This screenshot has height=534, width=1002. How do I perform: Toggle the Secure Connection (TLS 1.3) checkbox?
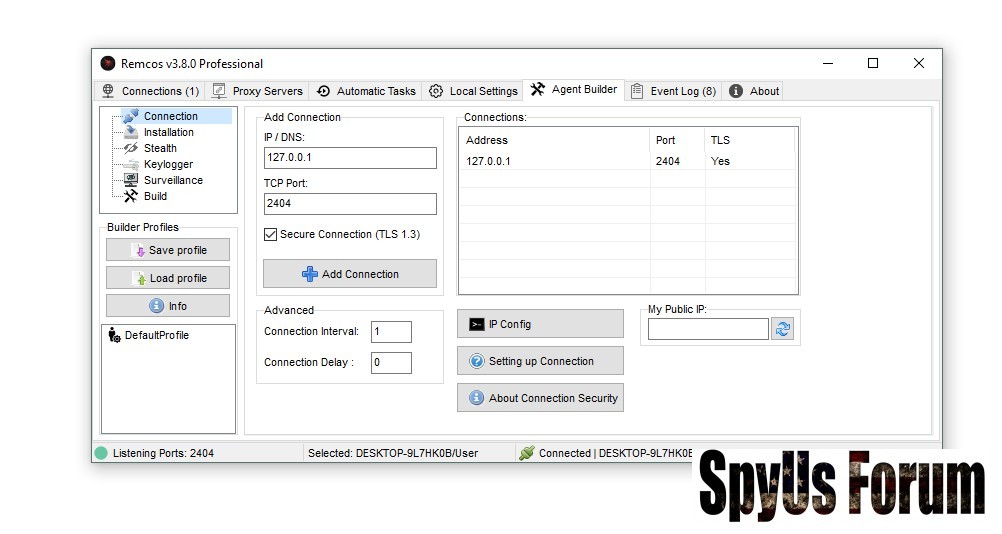[x=271, y=234]
